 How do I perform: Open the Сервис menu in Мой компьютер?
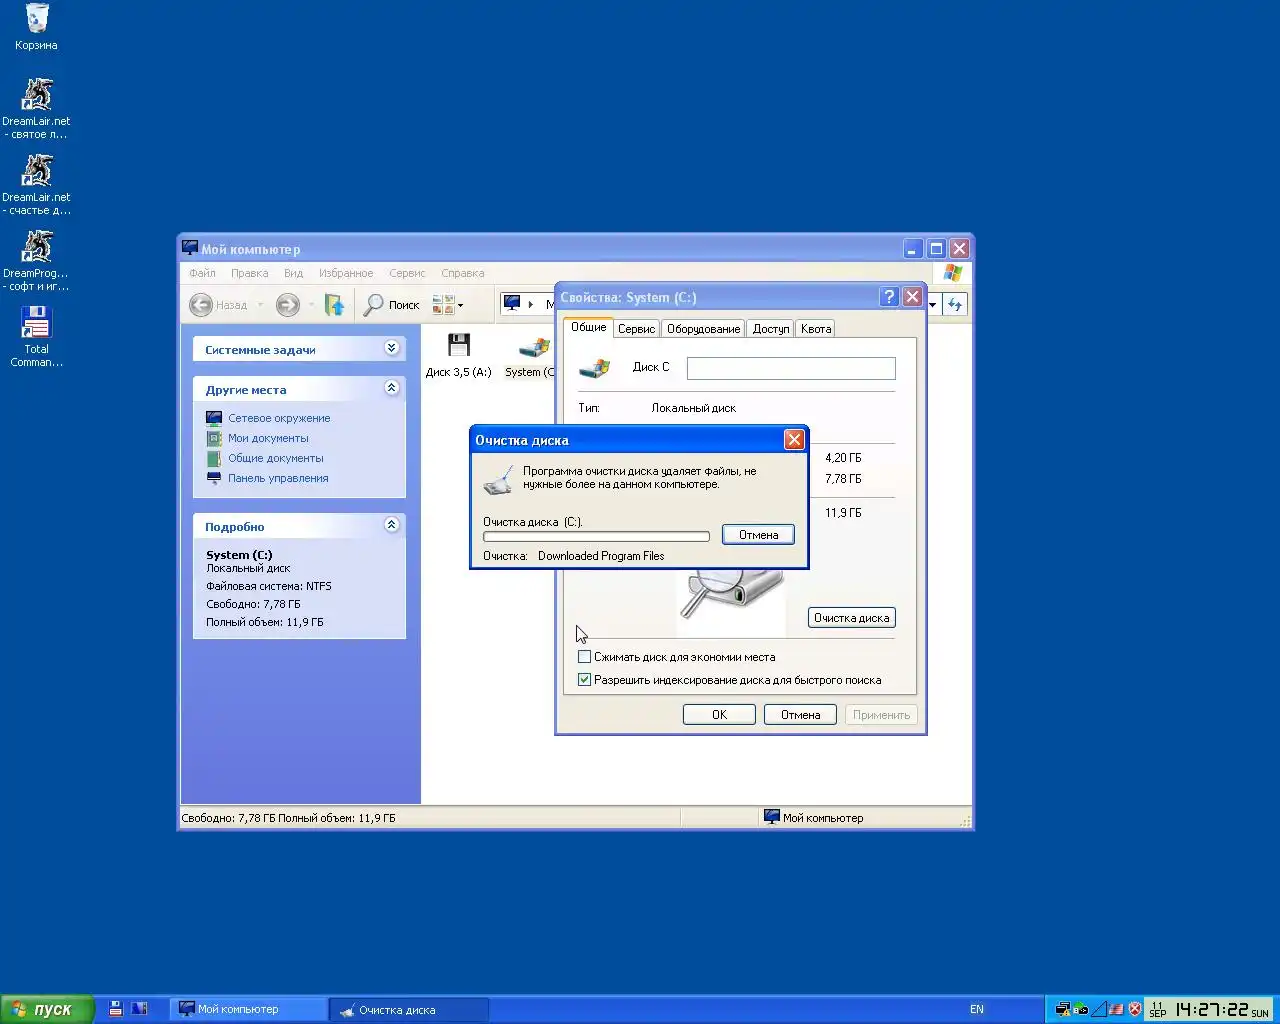click(407, 273)
